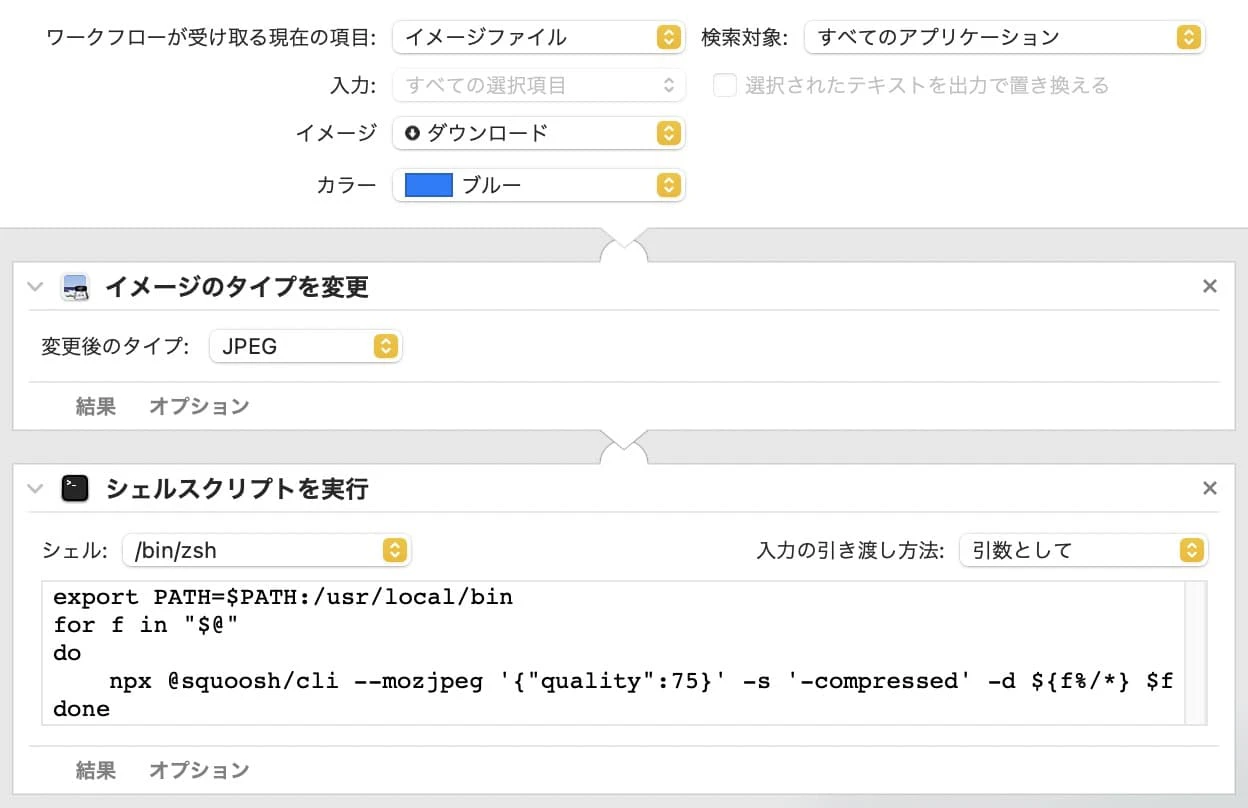
Task: Toggle '選択されたテキストを出力で置き換える' checkbox
Action: 725,86
